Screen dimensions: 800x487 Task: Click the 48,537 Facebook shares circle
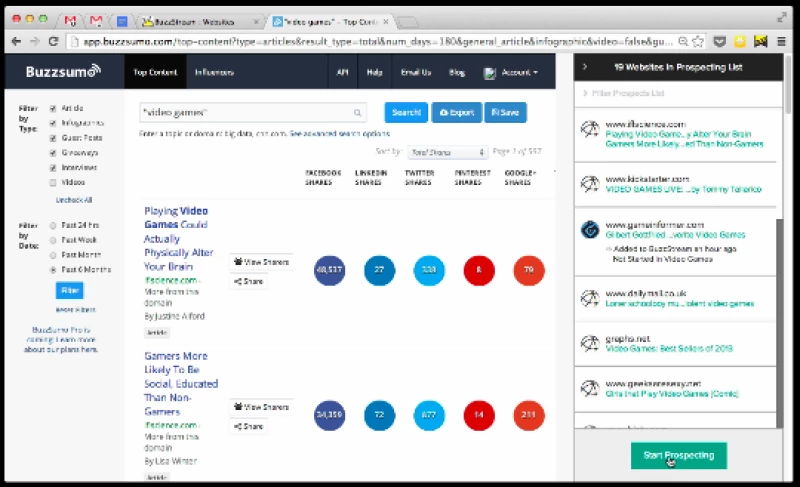[329, 271]
